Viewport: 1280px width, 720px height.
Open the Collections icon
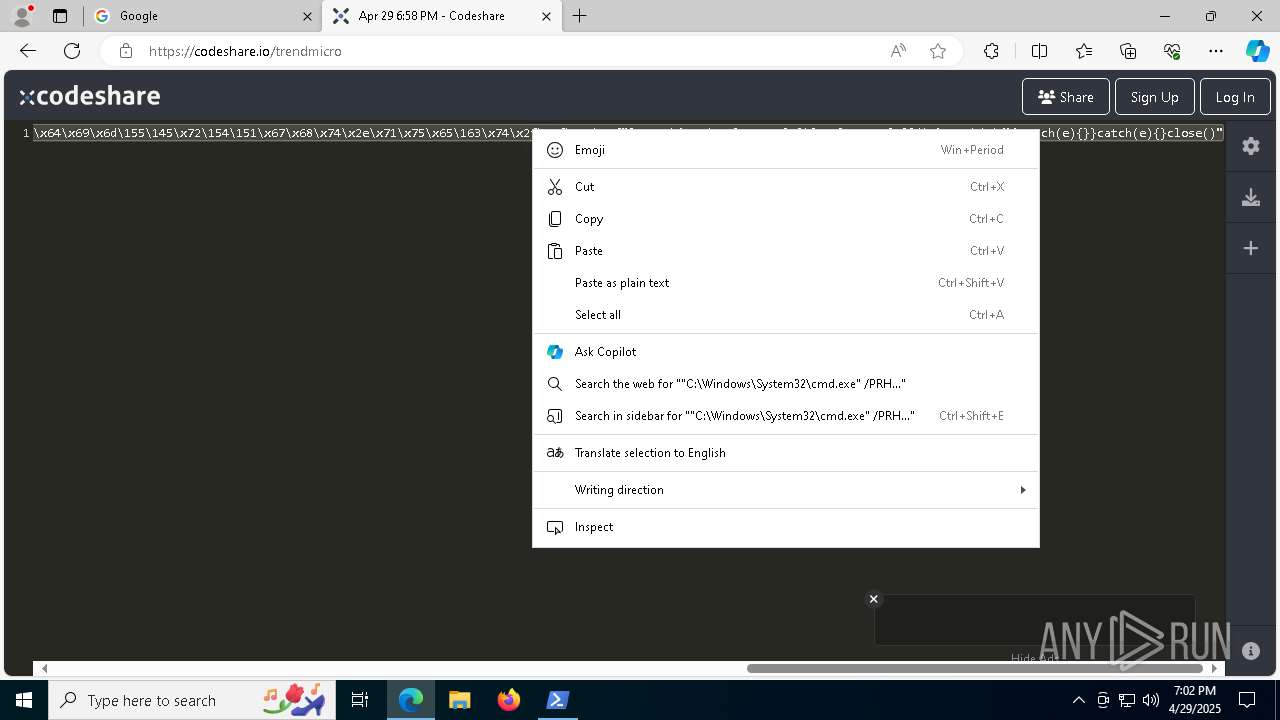click(x=1128, y=51)
